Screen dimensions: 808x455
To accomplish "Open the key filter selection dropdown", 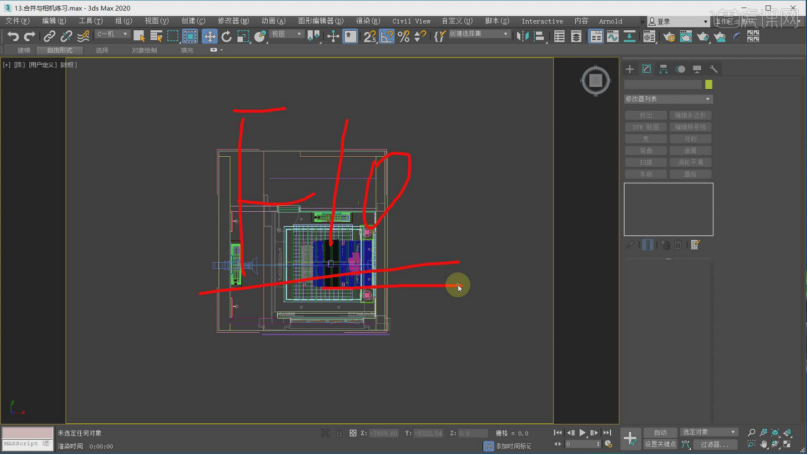I will (x=709, y=432).
